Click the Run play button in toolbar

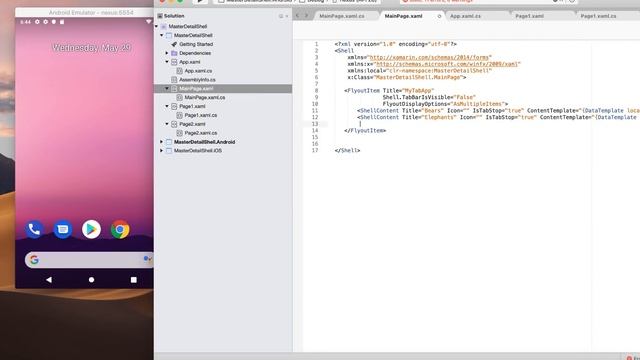[x=200, y=2]
